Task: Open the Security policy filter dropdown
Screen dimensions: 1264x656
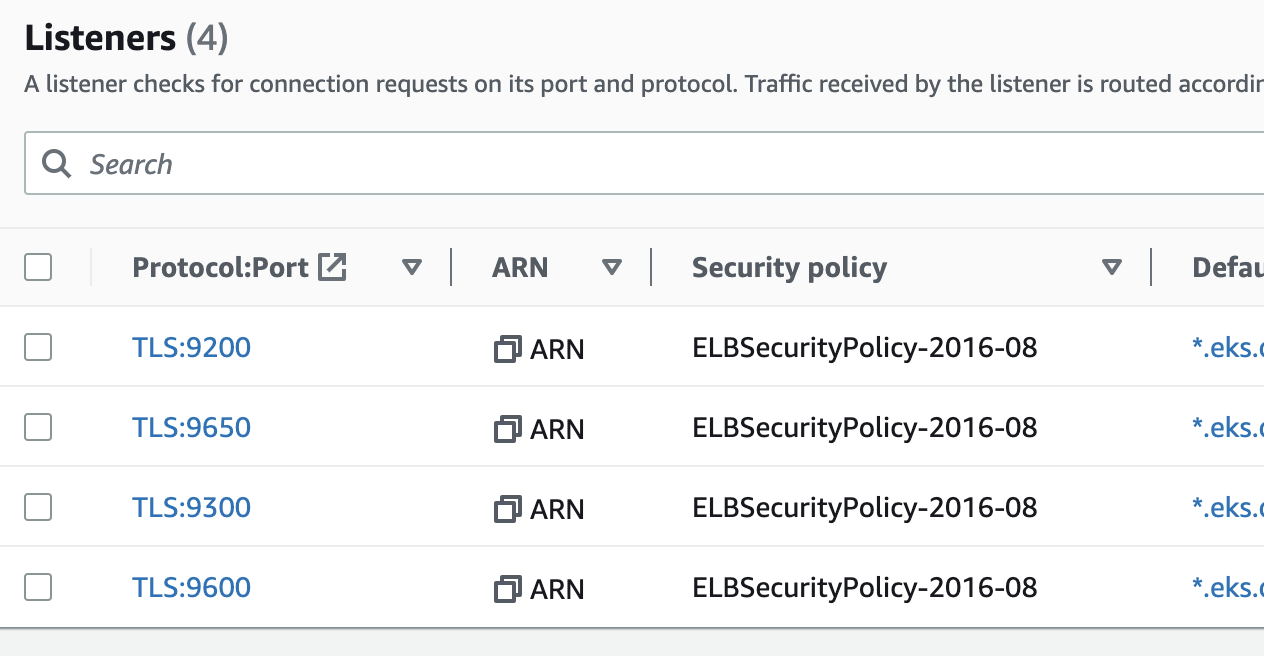Action: [x=1111, y=267]
